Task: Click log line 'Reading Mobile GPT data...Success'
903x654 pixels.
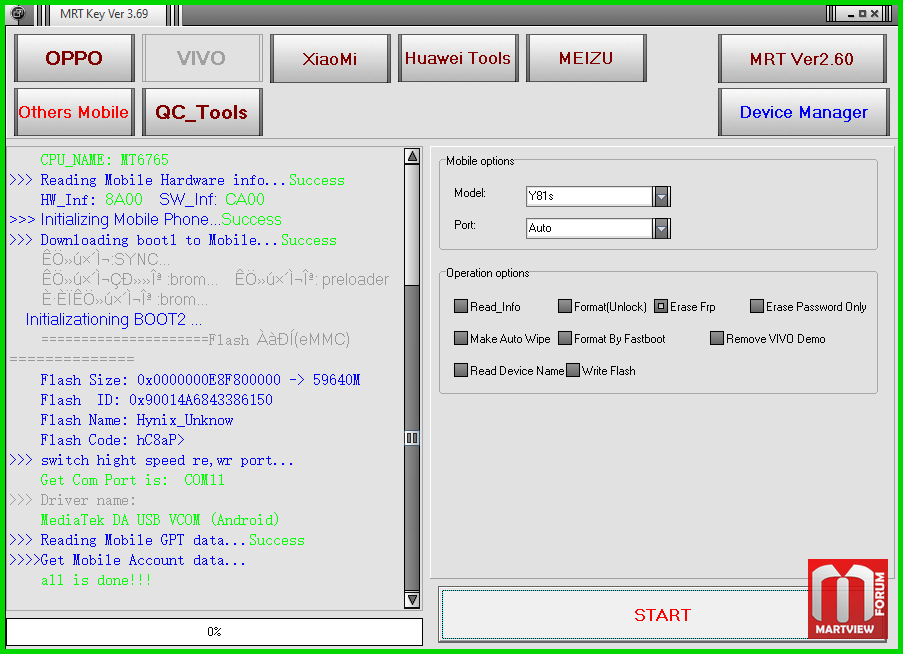Action: click(x=157, y=540)
